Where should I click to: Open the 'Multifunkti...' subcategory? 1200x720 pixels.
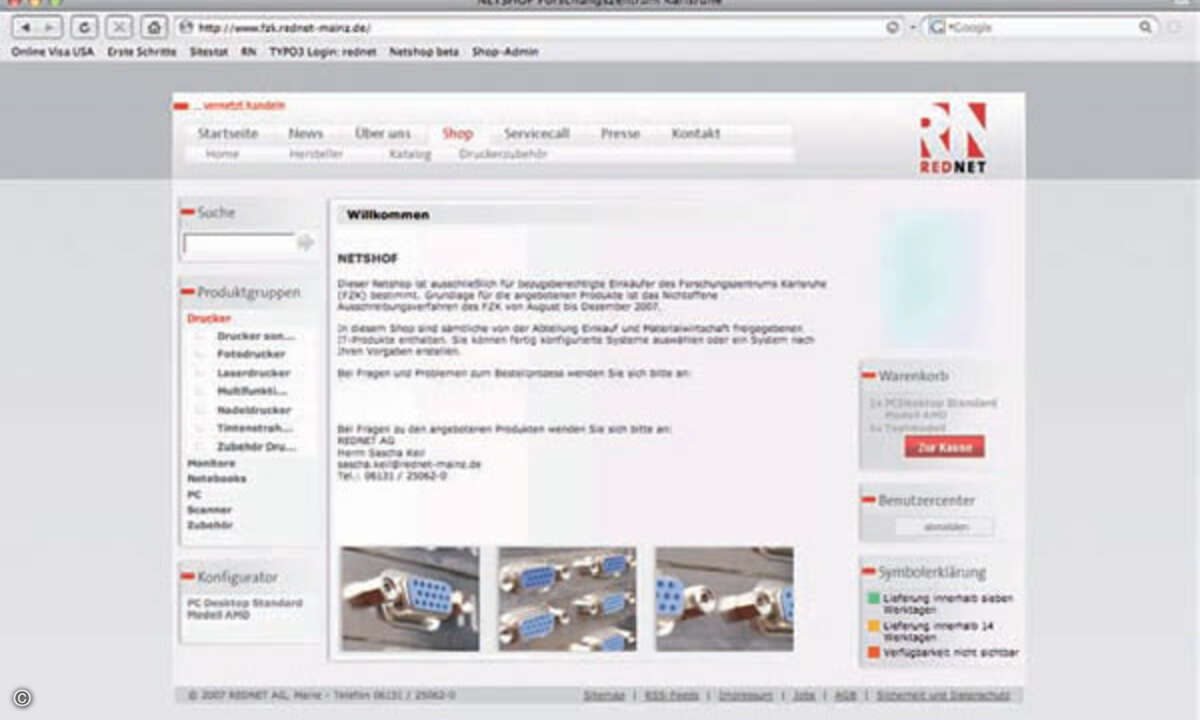252,391
